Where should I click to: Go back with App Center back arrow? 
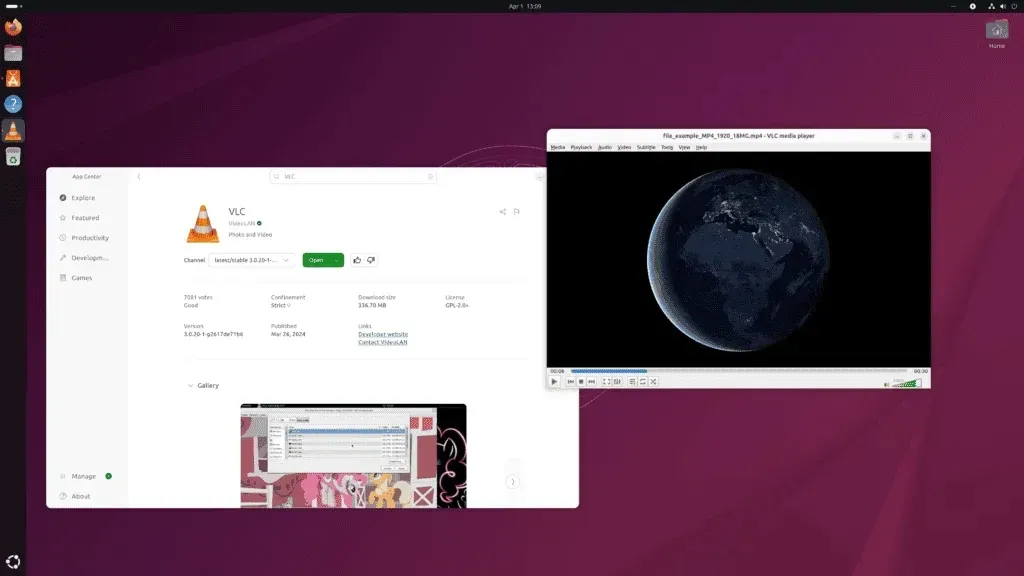coord(139,176)
